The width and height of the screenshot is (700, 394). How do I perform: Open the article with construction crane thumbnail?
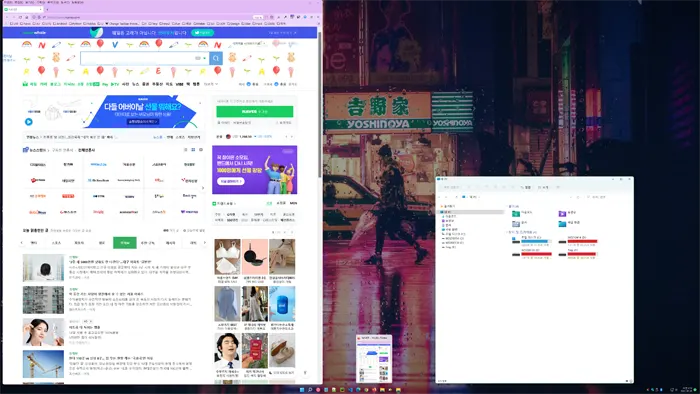pos(43,364)
